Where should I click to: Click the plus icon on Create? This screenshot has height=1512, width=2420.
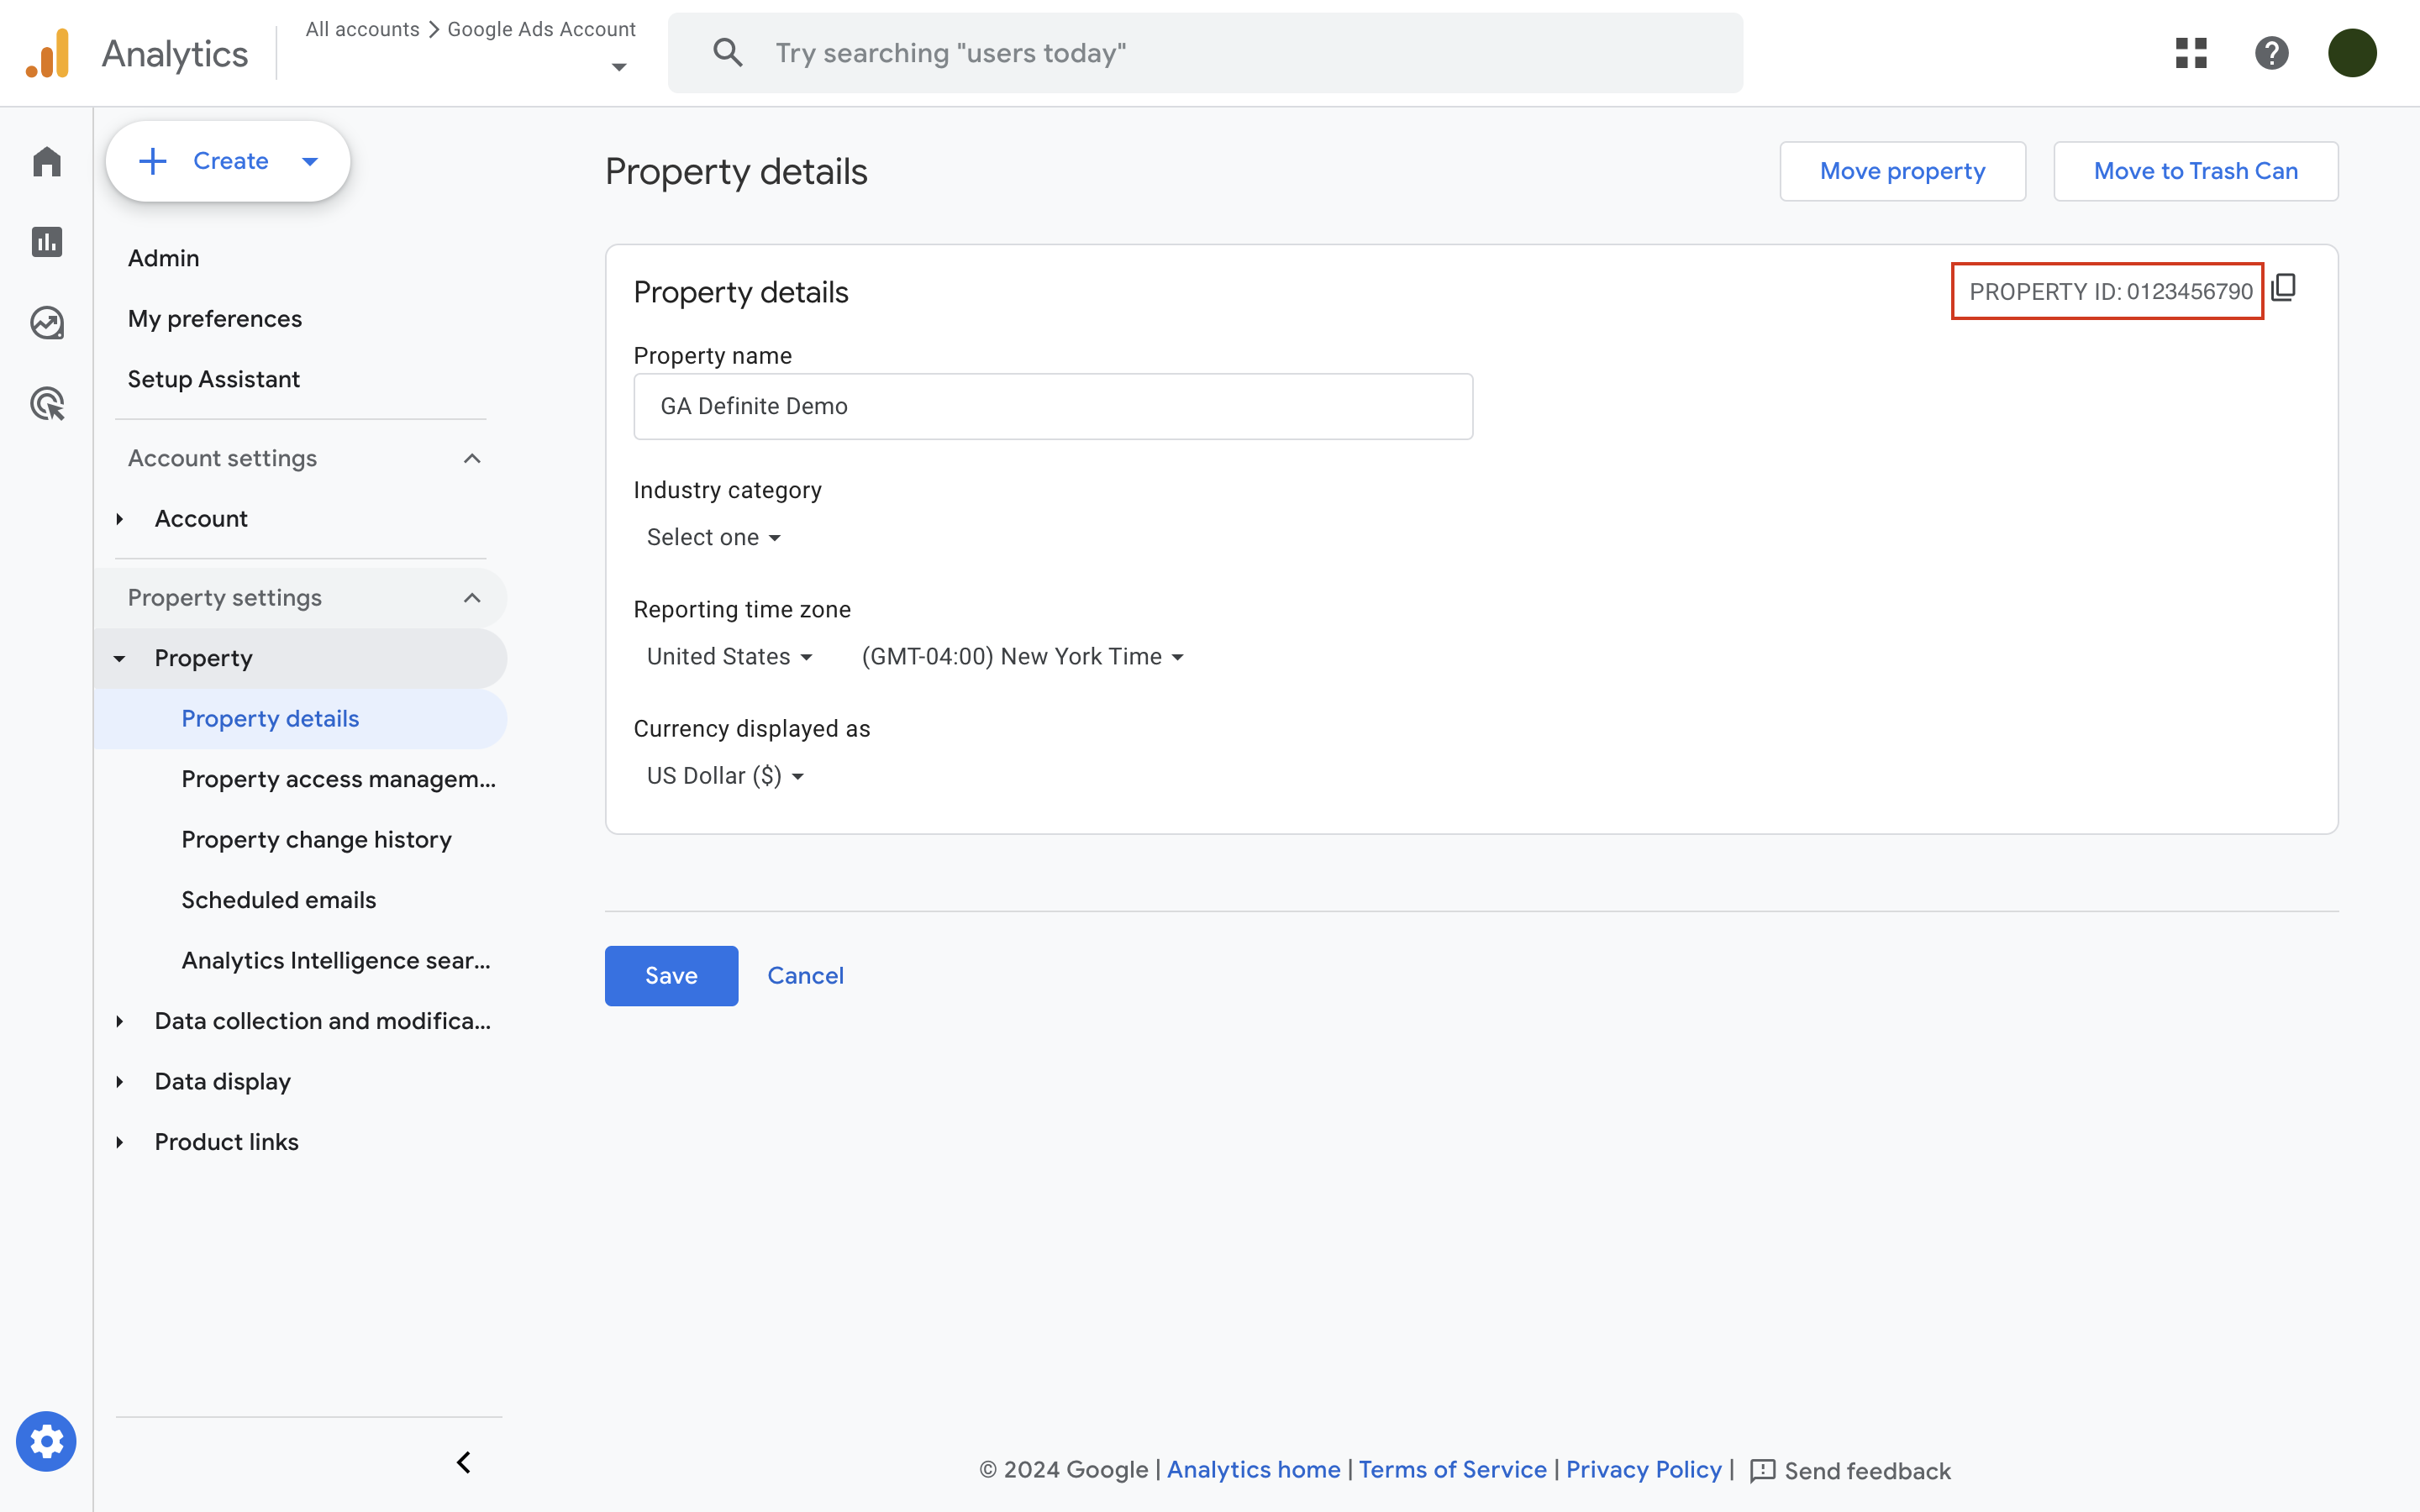[152, 161]
